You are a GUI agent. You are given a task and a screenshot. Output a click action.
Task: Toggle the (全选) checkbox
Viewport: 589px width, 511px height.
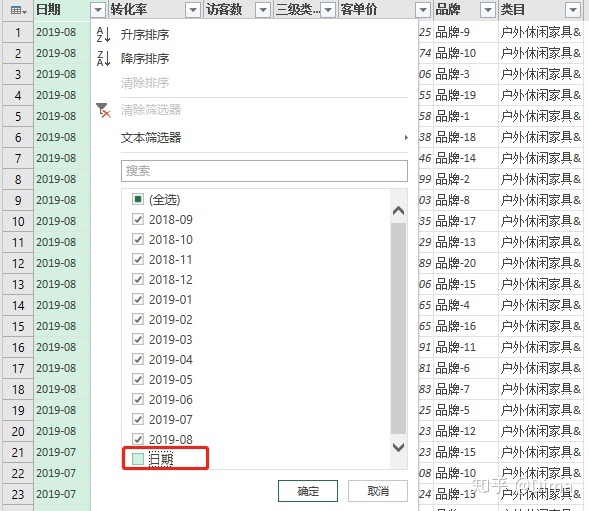[x=138, y=199]
